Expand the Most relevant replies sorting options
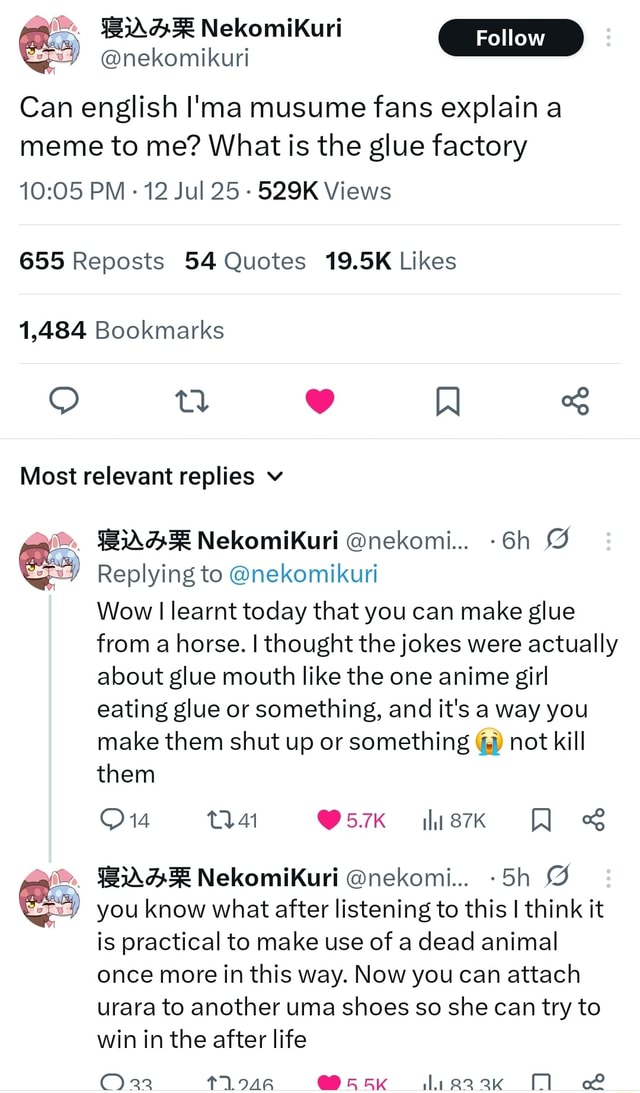The height and width of the screenshot is (1093, 640). tap(275, 477)
